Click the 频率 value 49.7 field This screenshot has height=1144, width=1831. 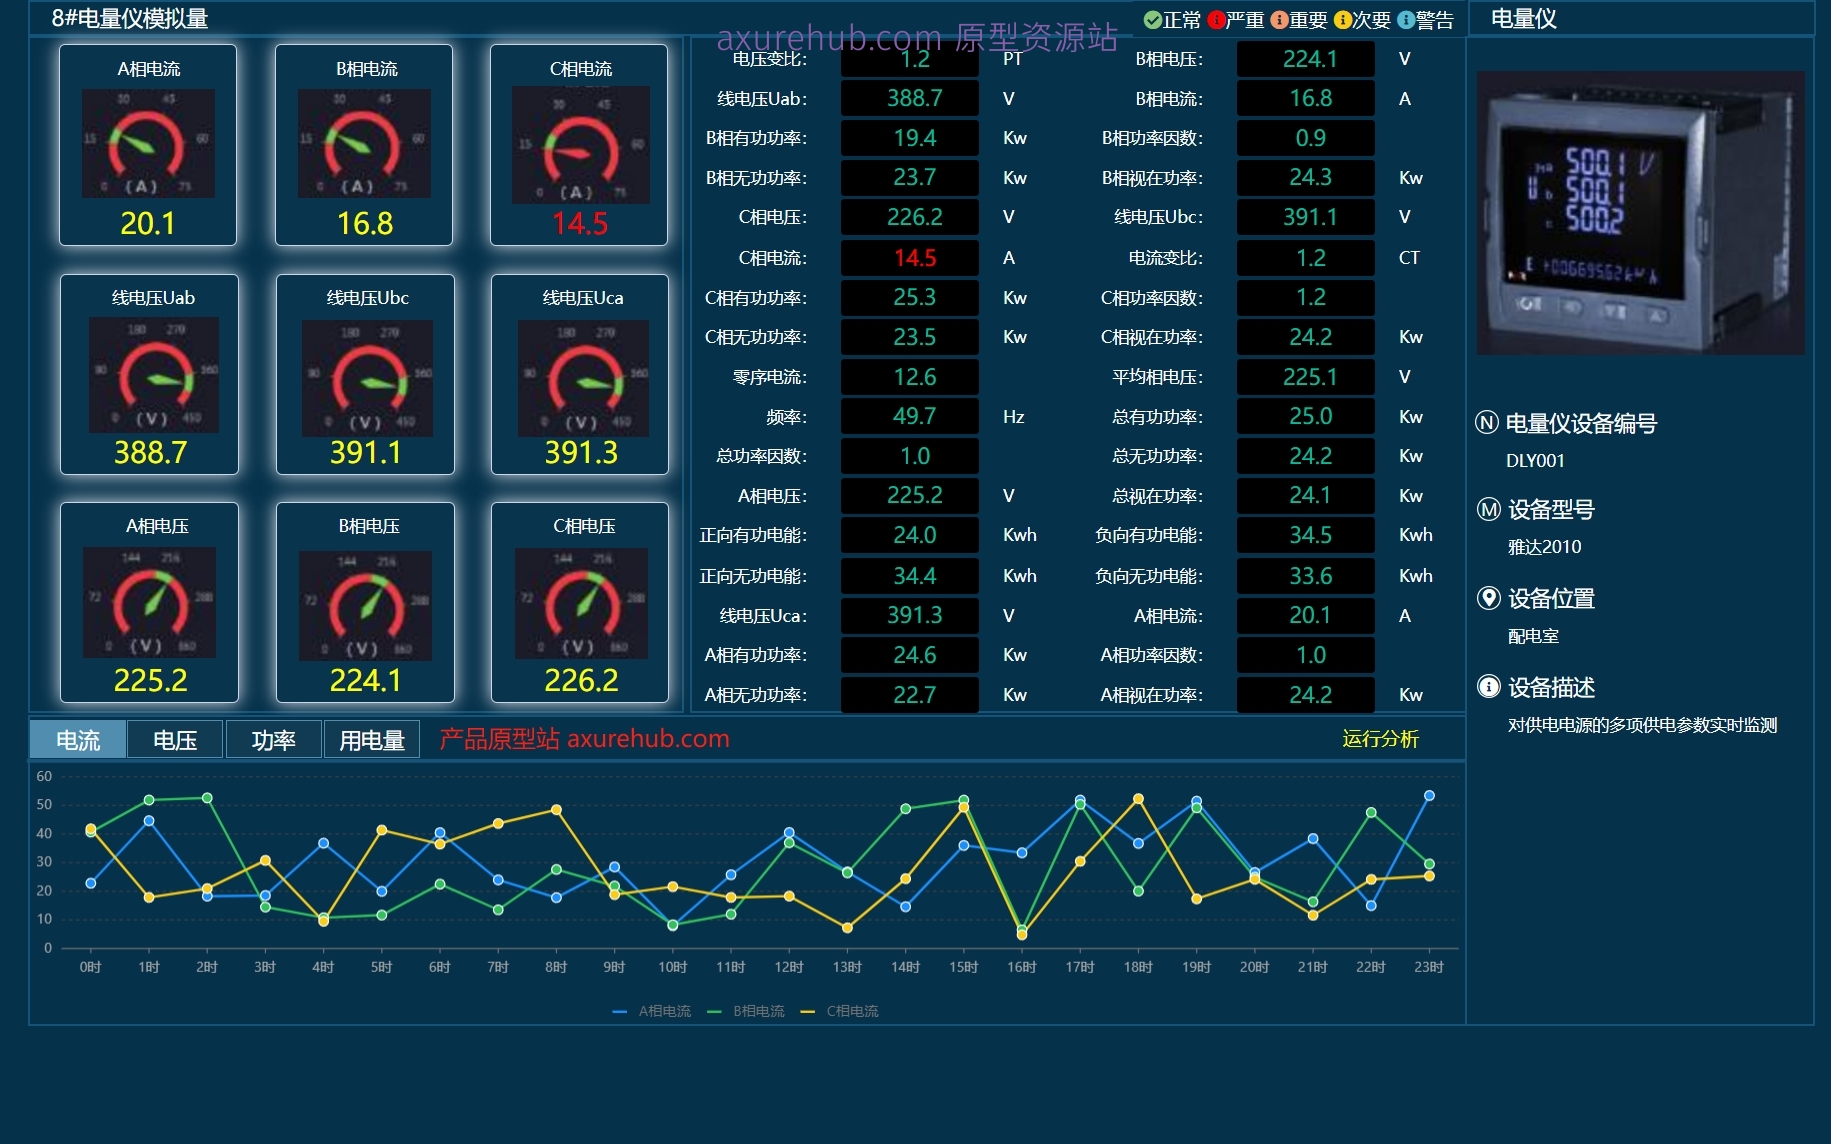click(x=910, y=416)
